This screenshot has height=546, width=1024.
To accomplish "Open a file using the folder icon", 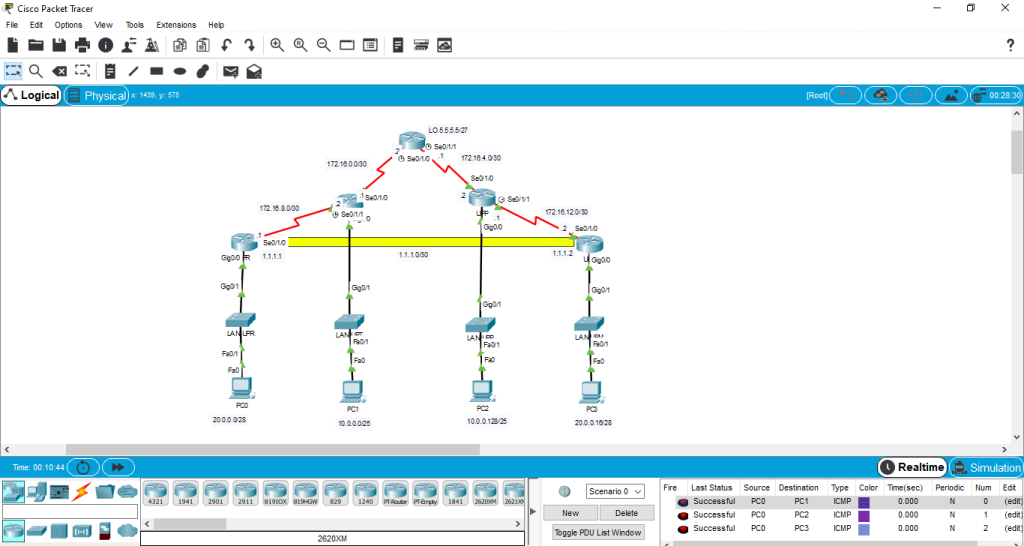I will (36, 45).
